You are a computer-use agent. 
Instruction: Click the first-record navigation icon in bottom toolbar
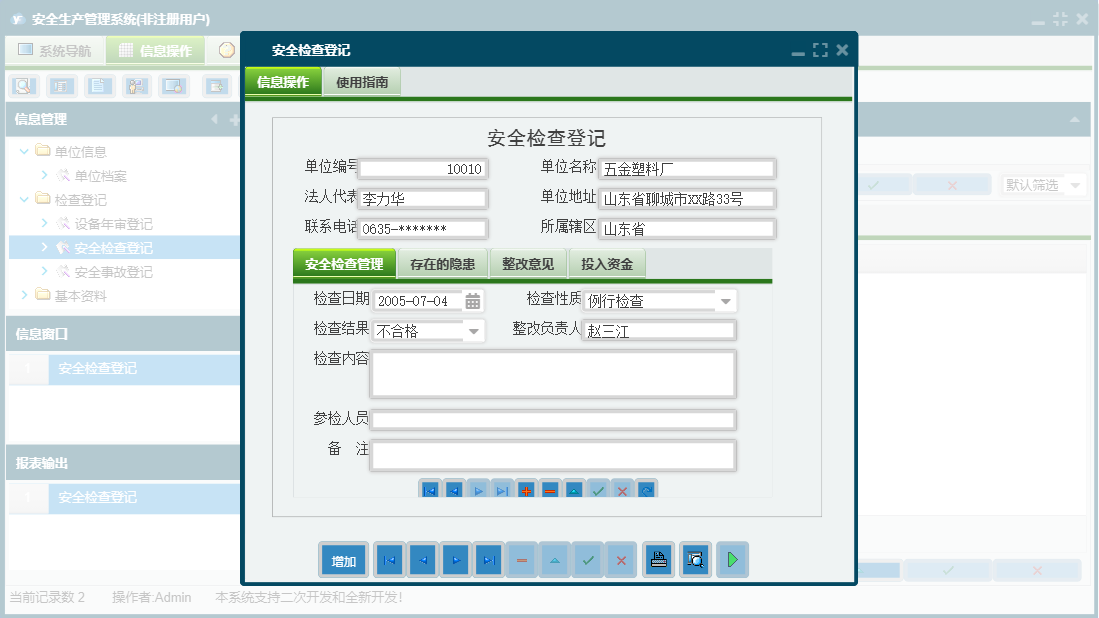click(389, 559)
